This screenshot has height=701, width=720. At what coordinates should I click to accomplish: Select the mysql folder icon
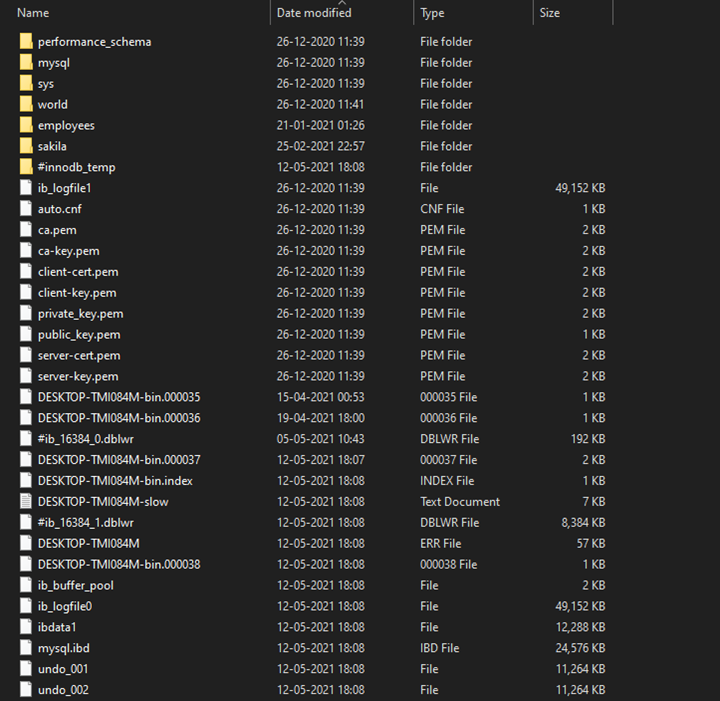26,62
